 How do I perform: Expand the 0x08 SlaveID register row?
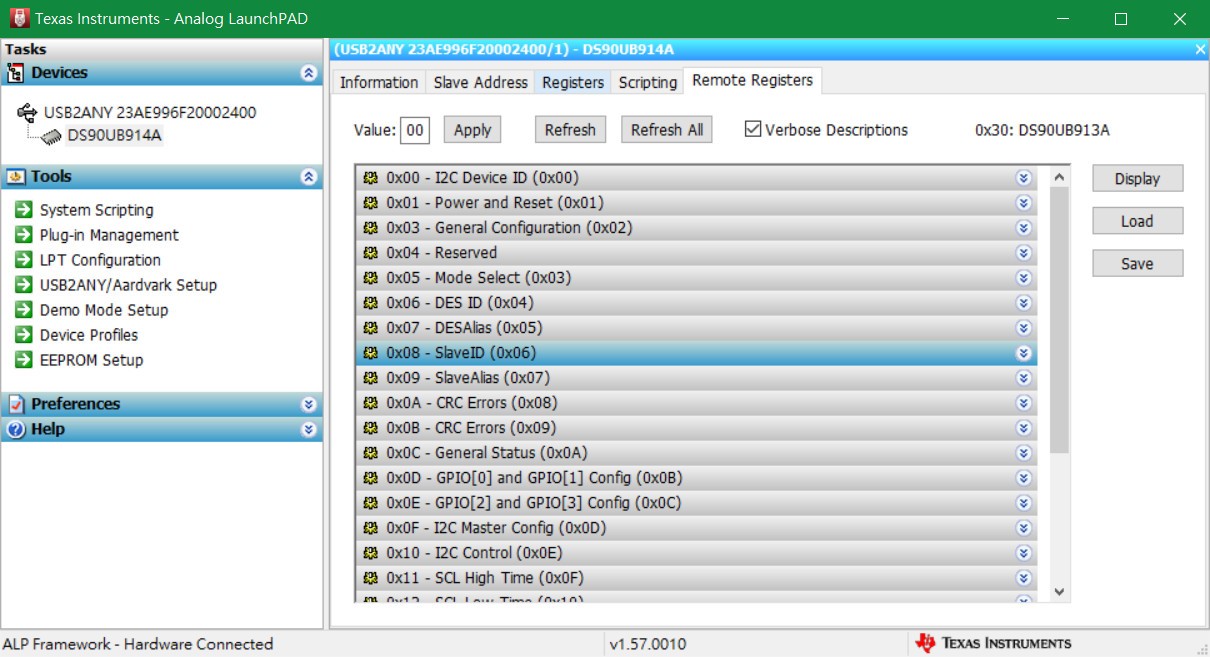(1023, 353)
